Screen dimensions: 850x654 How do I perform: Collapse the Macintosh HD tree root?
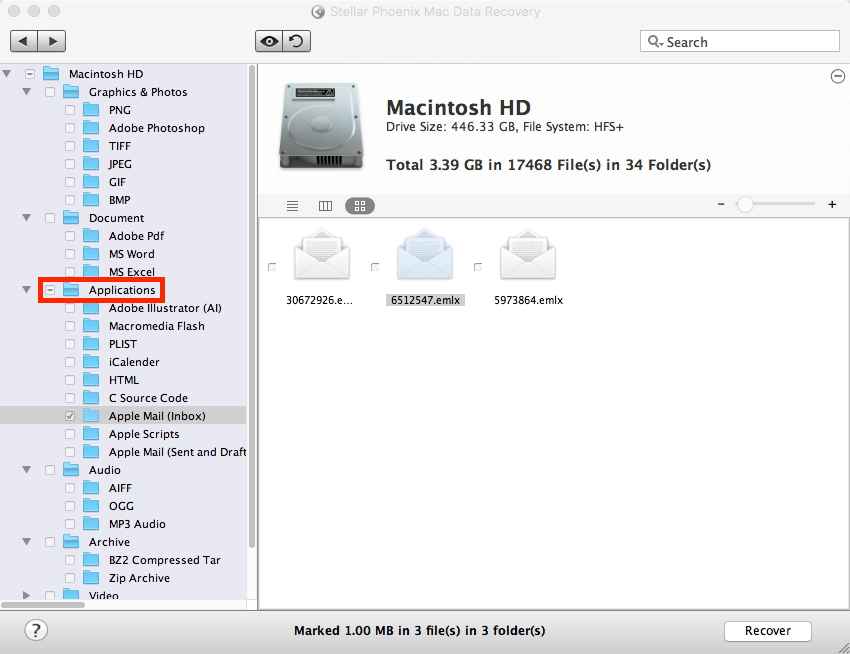coord(7,73)
